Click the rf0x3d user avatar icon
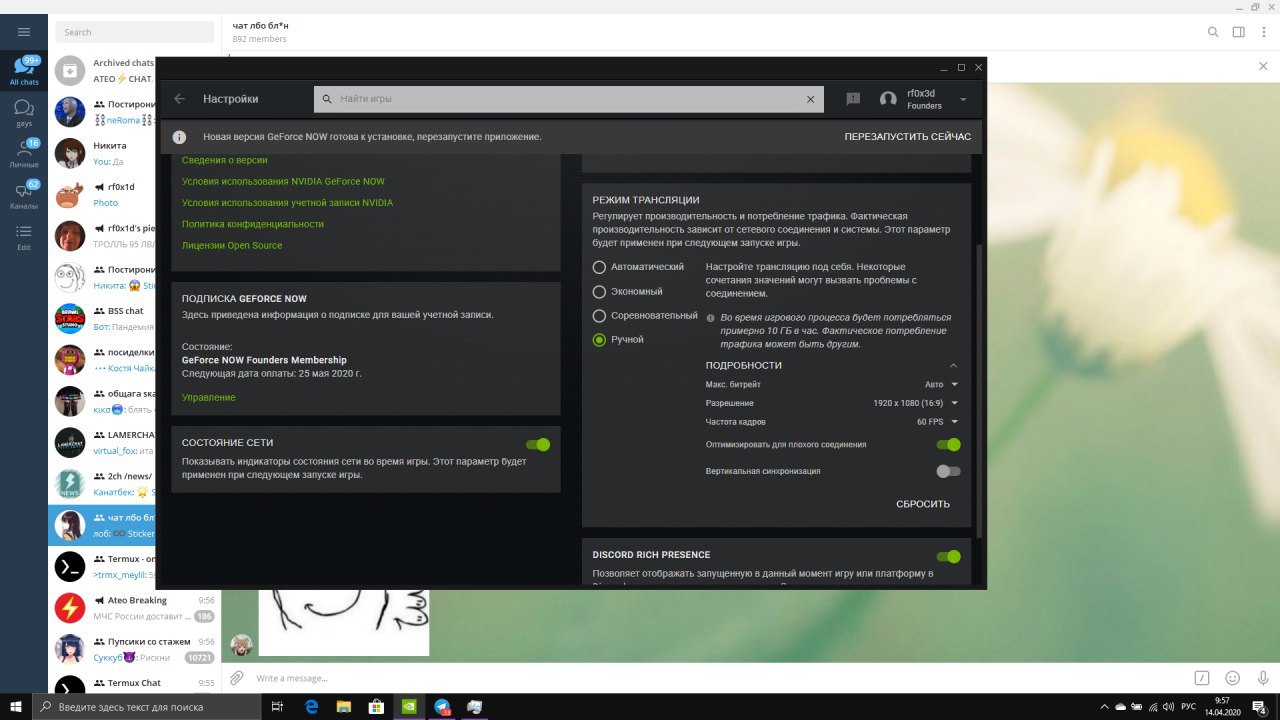This screenshot has width=1280, height=720. pos(888,99)
